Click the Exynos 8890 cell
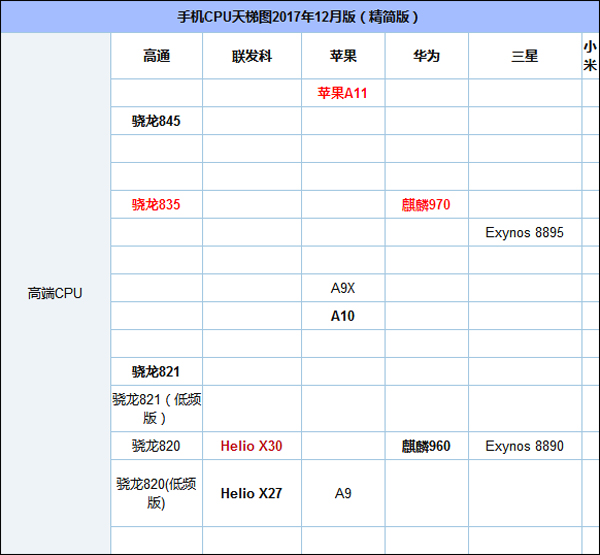 (x=525, y=446)
